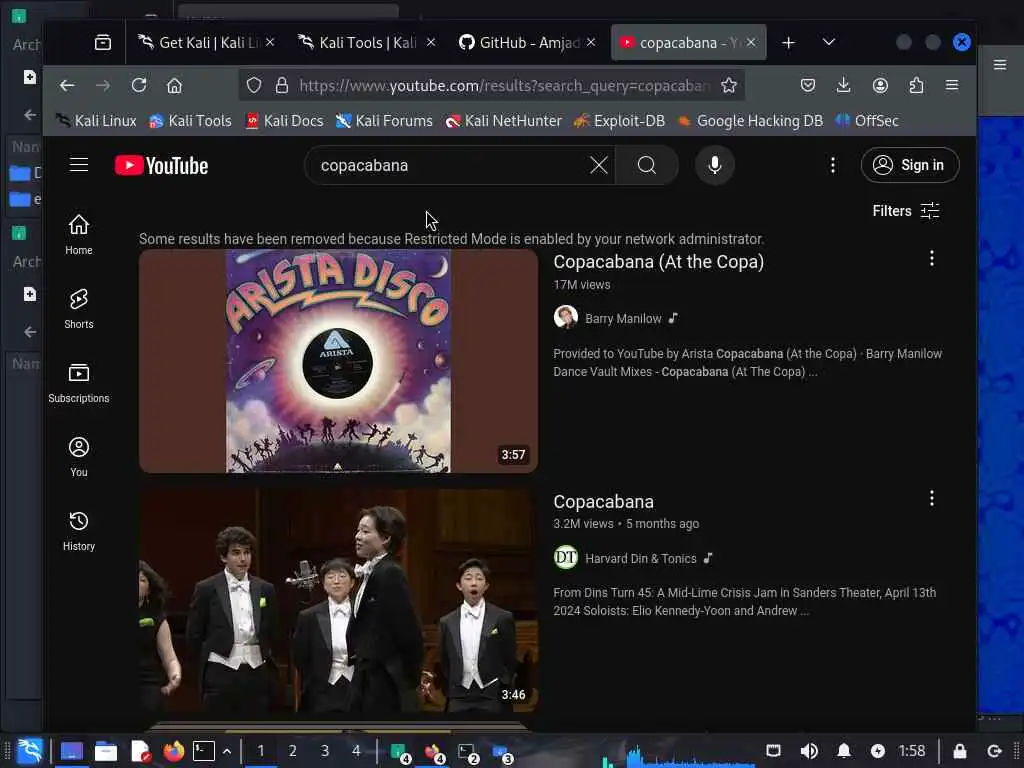1024x768 pixels.
Task: Switch to workspace 2
Action: [x=293, y=751]
